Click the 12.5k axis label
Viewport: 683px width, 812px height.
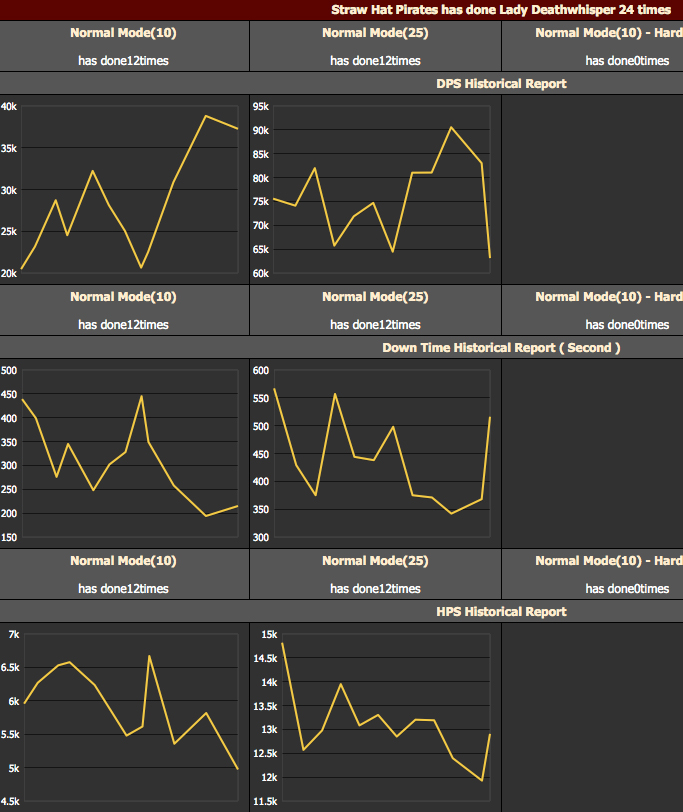(265, 753)
